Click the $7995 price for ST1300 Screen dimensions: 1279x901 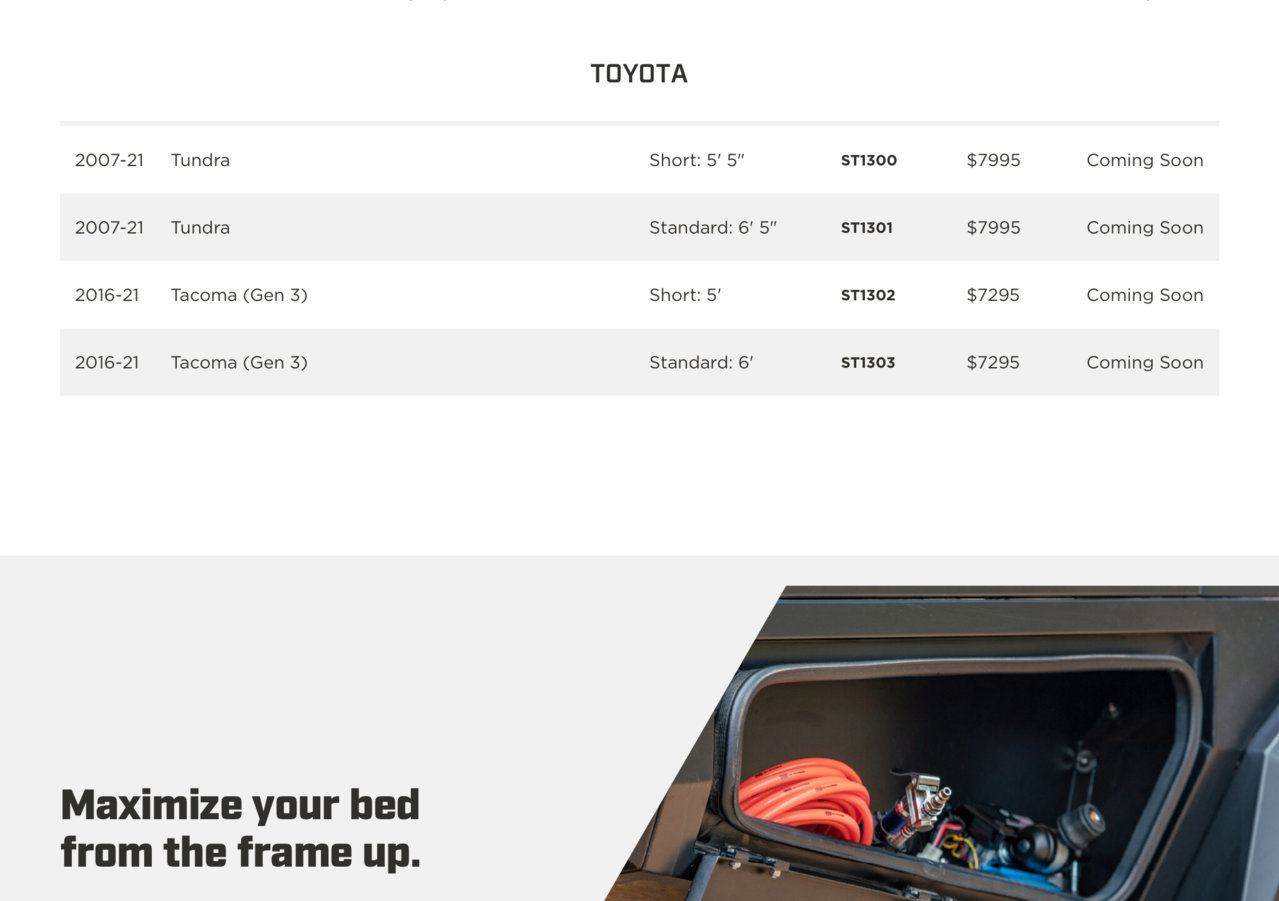(x=993, y=160)
